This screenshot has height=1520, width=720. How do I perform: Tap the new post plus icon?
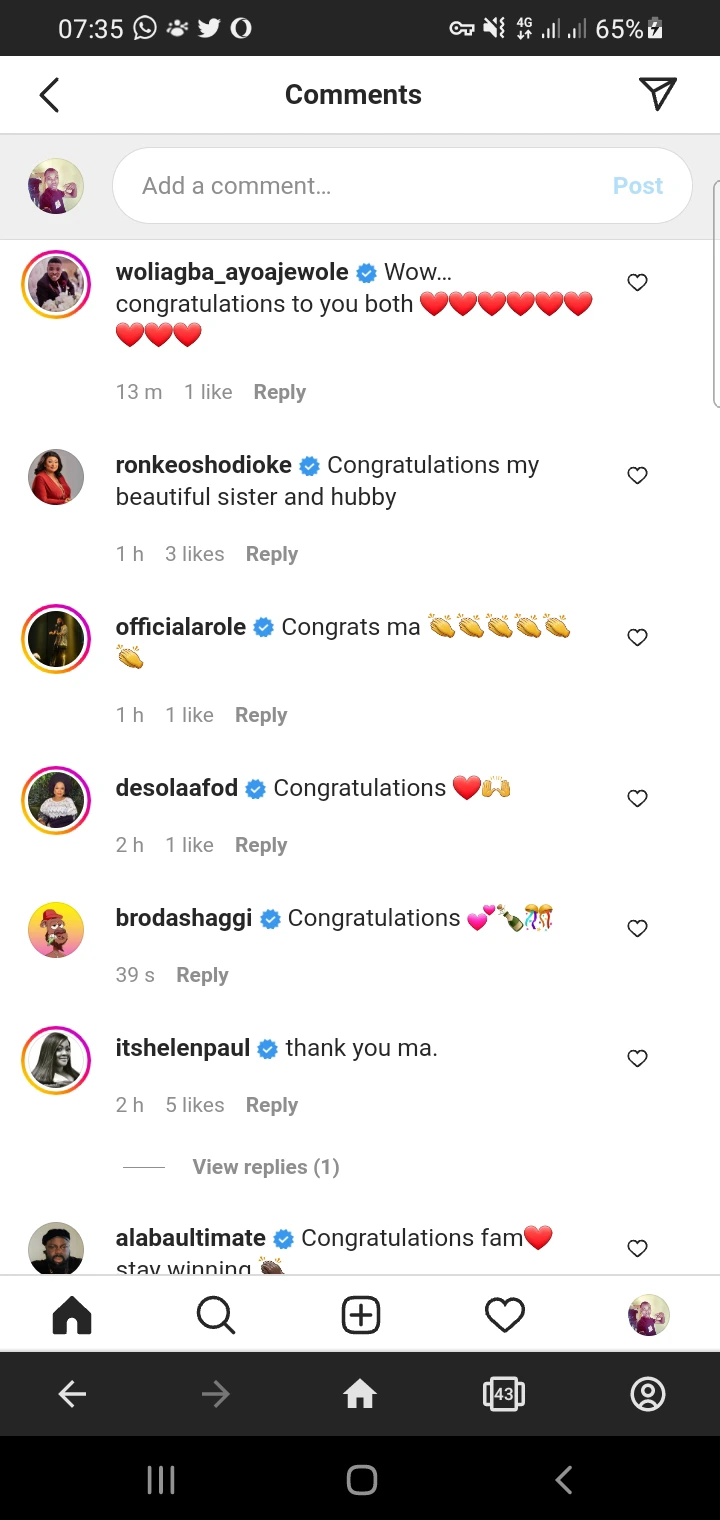click(361, 1315)
